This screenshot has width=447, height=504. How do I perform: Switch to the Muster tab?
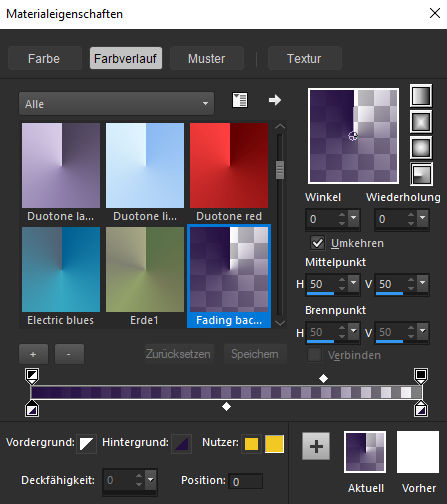pos(207,58)
